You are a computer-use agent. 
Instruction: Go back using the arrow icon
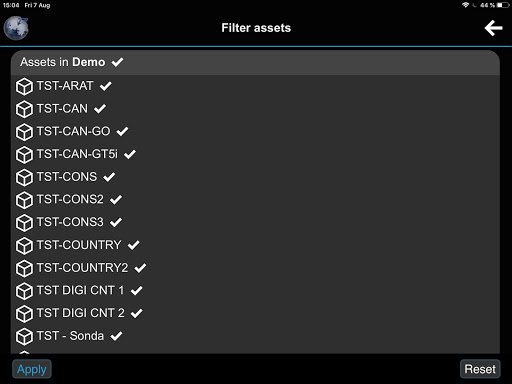[493, 28]
